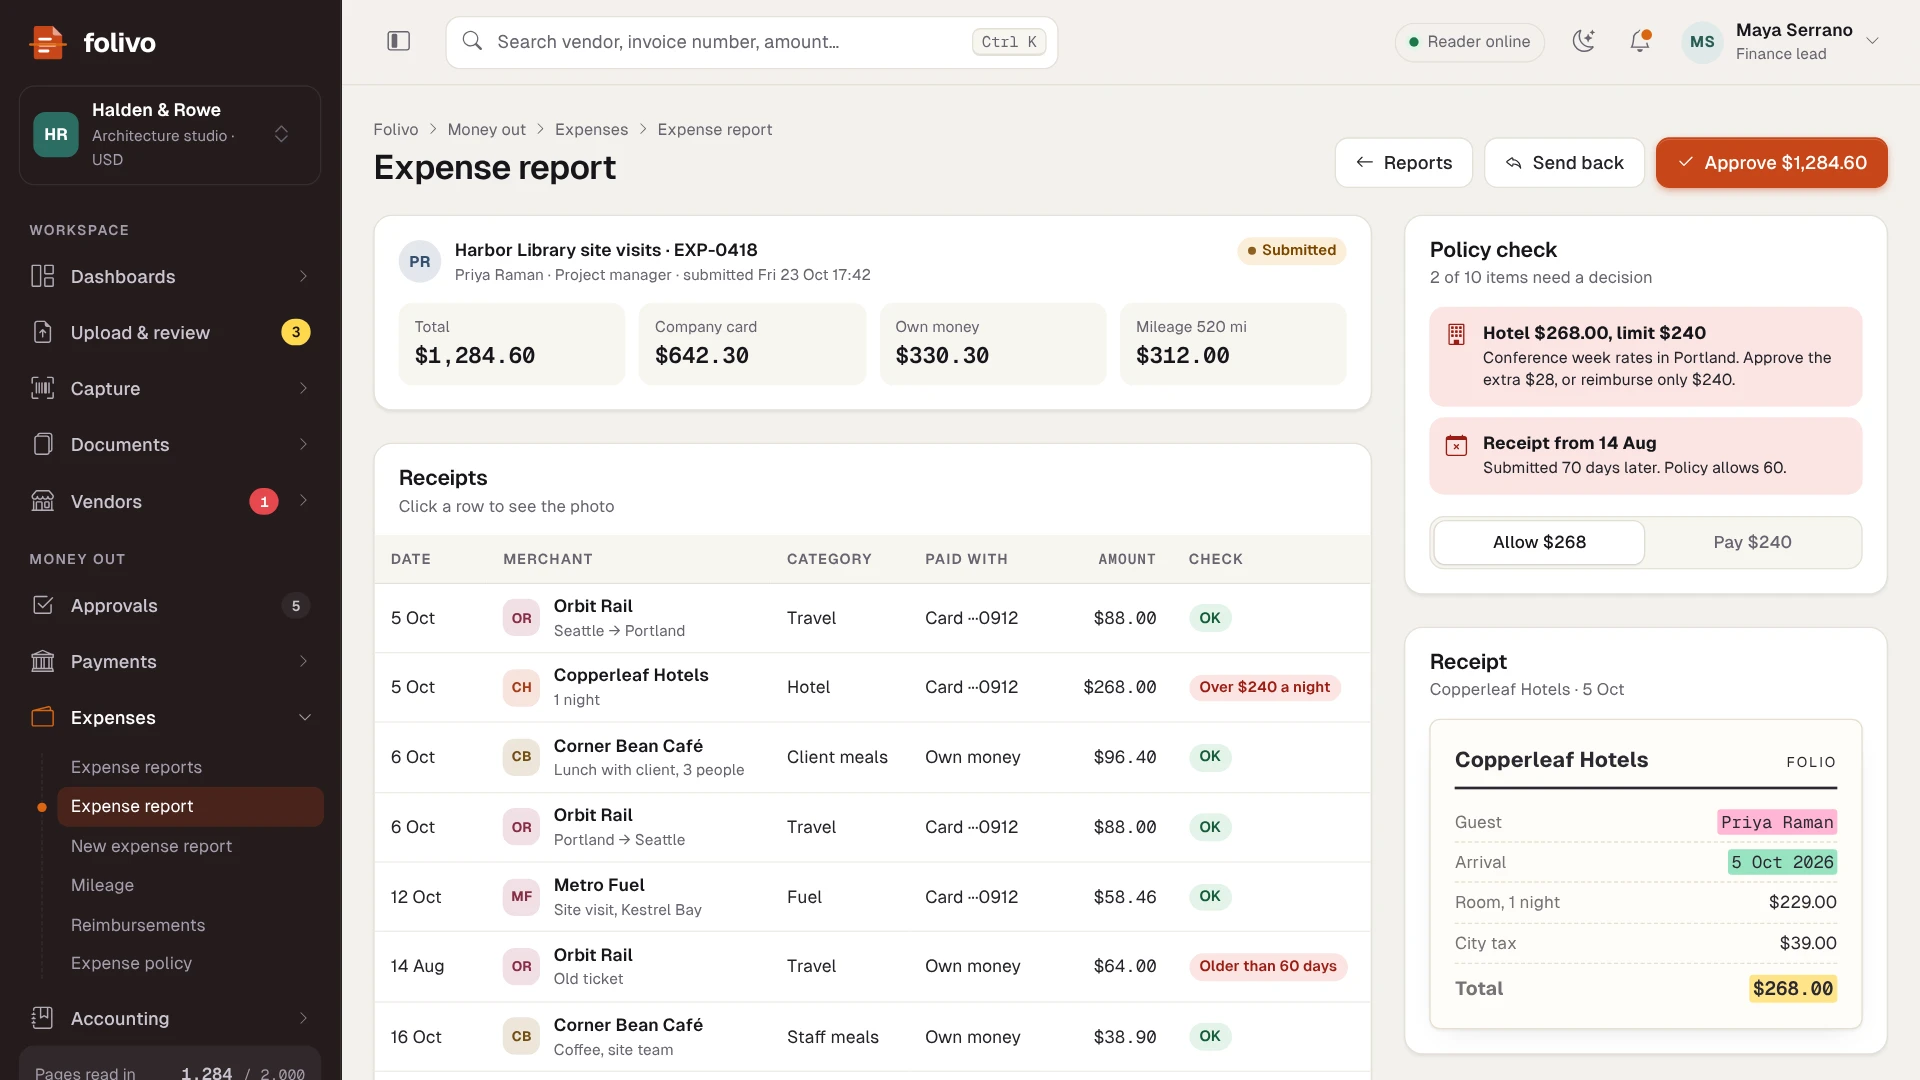Collapse the Expenses section chevron
Image resolution: width=1920 pixels, height=1080 pixels.
(305, 717)
